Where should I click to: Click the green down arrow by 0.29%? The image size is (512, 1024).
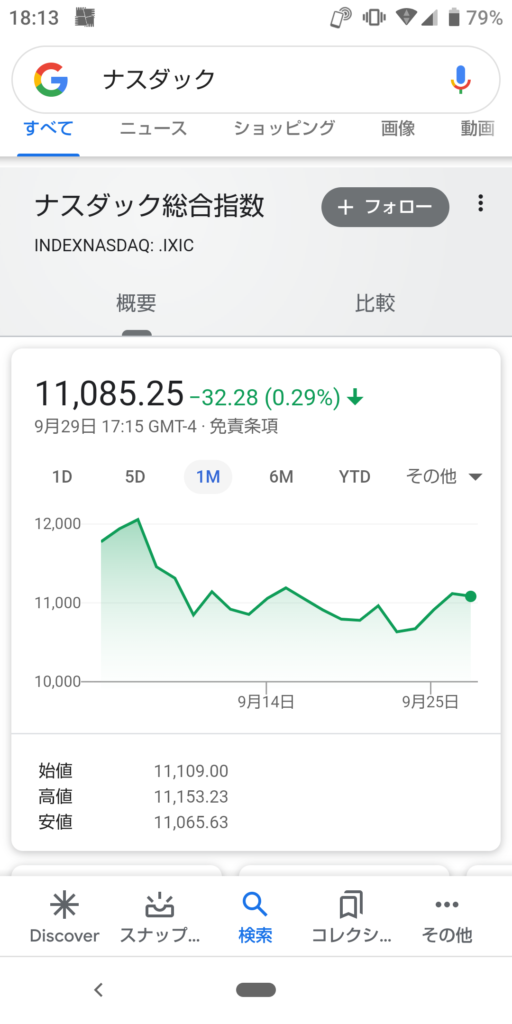(355, 396)
